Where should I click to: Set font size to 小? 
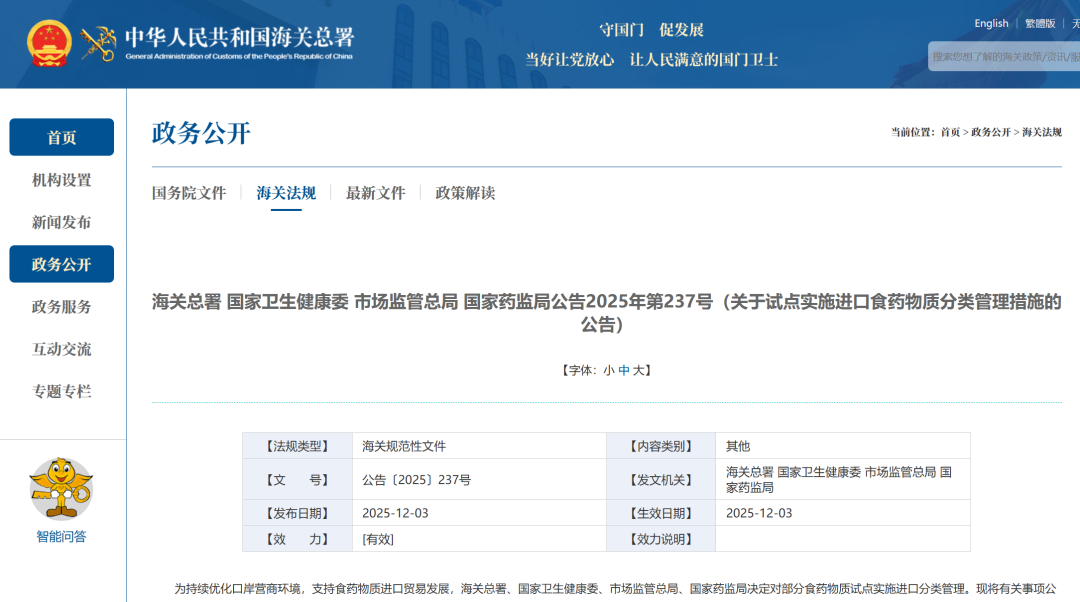608,370
